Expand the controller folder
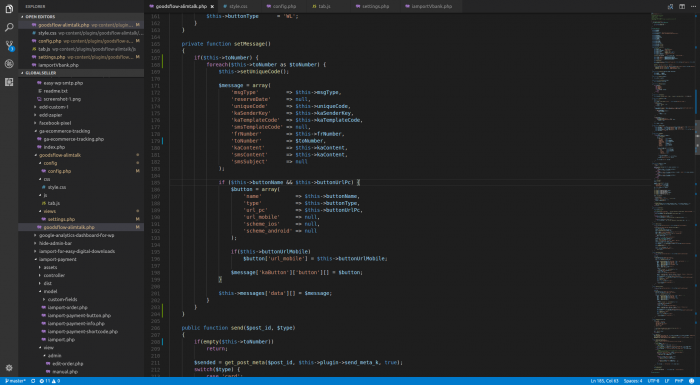Viewport: 700px width, 385px height. tap(54, 276)
